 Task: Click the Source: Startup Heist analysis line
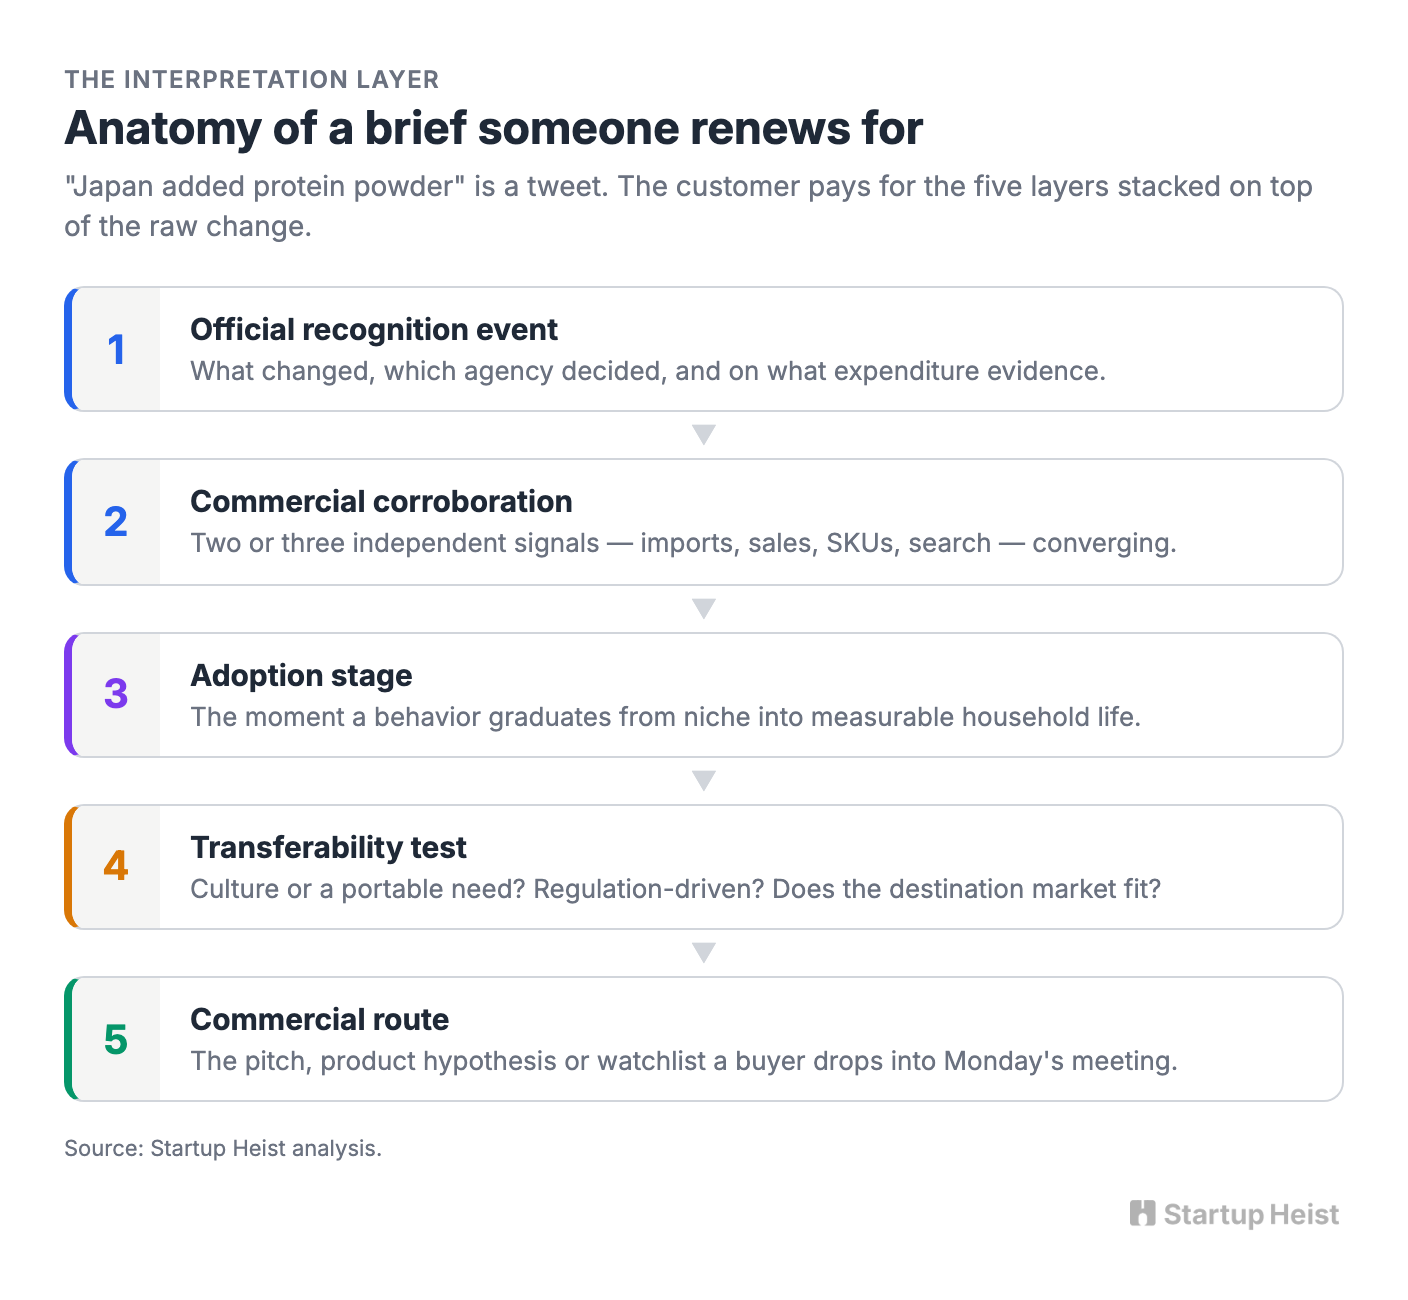tap(223, 1148)
